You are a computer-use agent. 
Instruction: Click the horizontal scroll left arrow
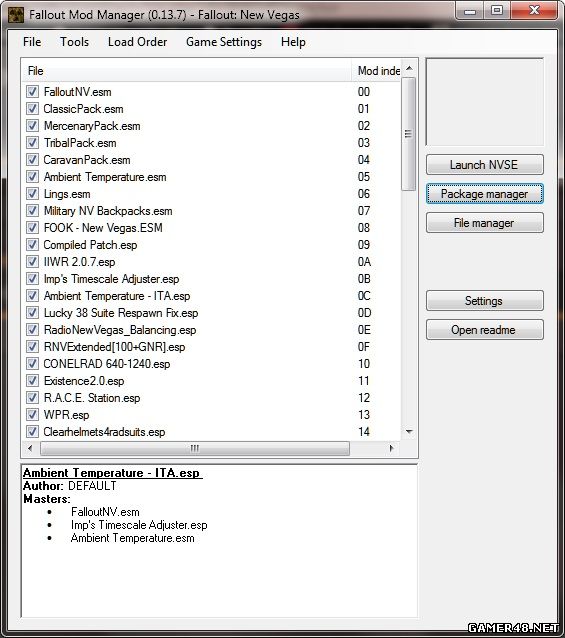click(x=30, y=448)
